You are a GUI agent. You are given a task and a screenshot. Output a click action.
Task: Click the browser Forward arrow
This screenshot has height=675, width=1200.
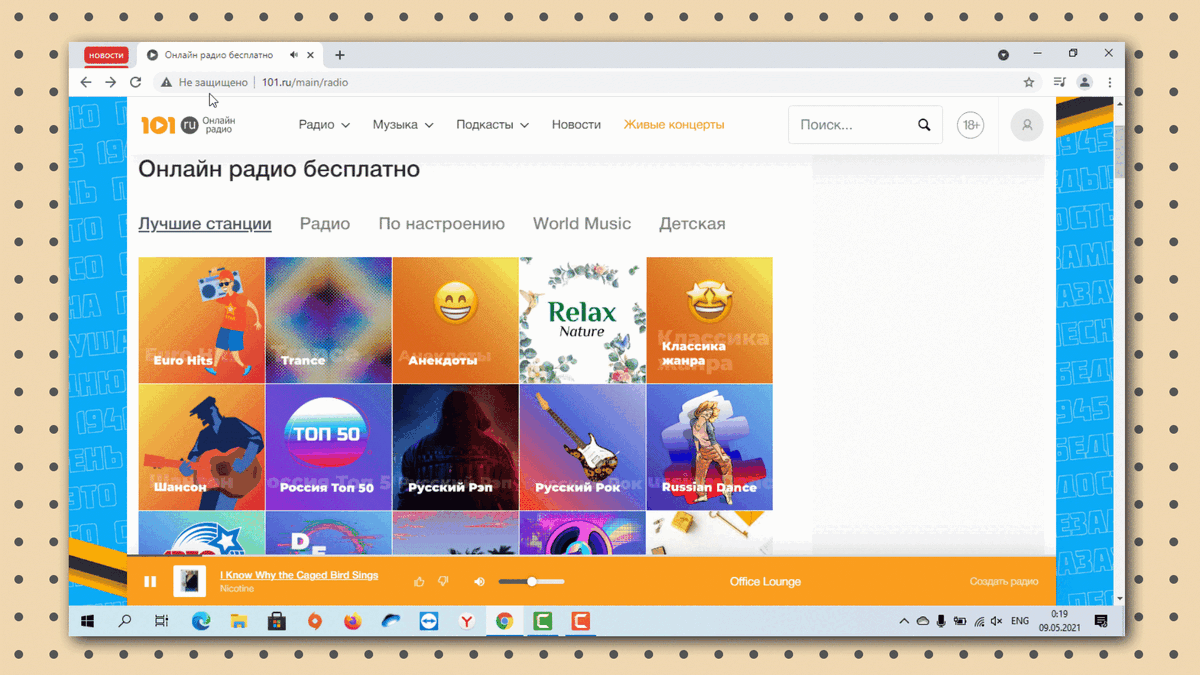click(x=111, y=82)
